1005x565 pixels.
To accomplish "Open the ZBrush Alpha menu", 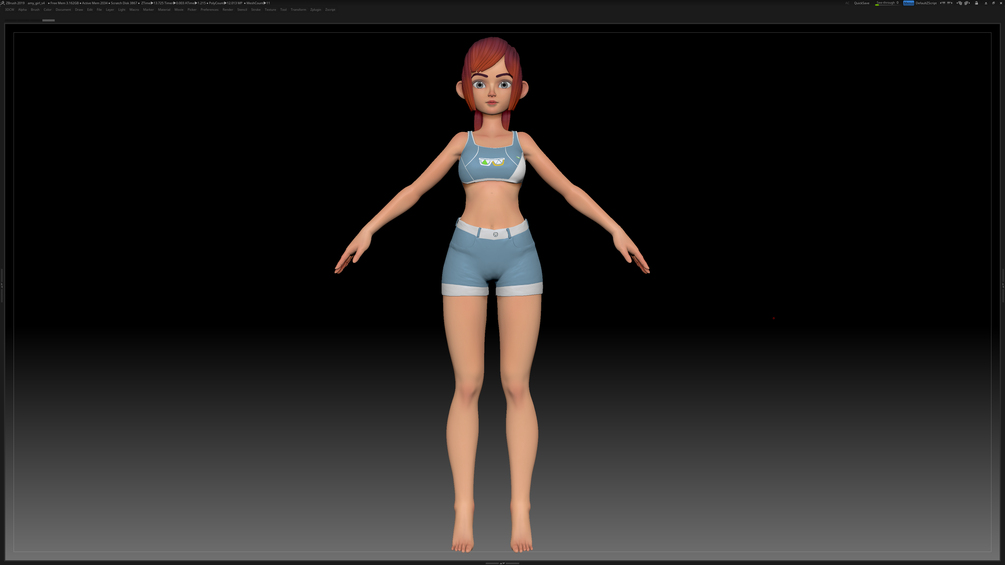I will [22, 10].
